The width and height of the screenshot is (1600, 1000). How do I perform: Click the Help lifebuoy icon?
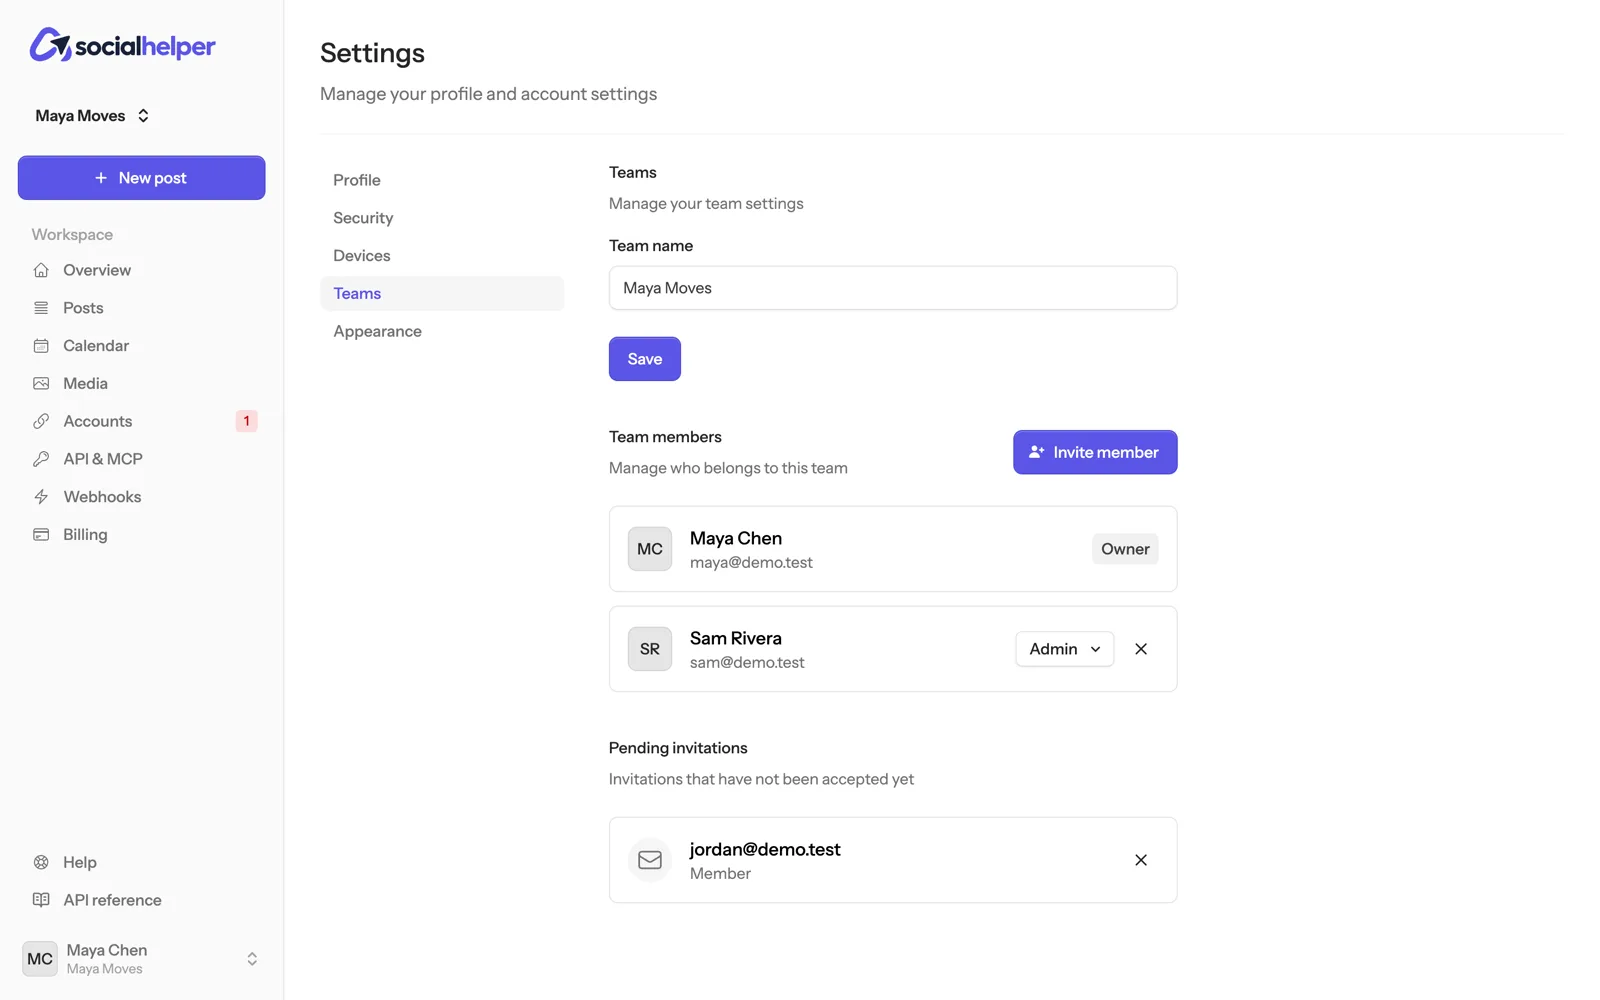point(41,862)
